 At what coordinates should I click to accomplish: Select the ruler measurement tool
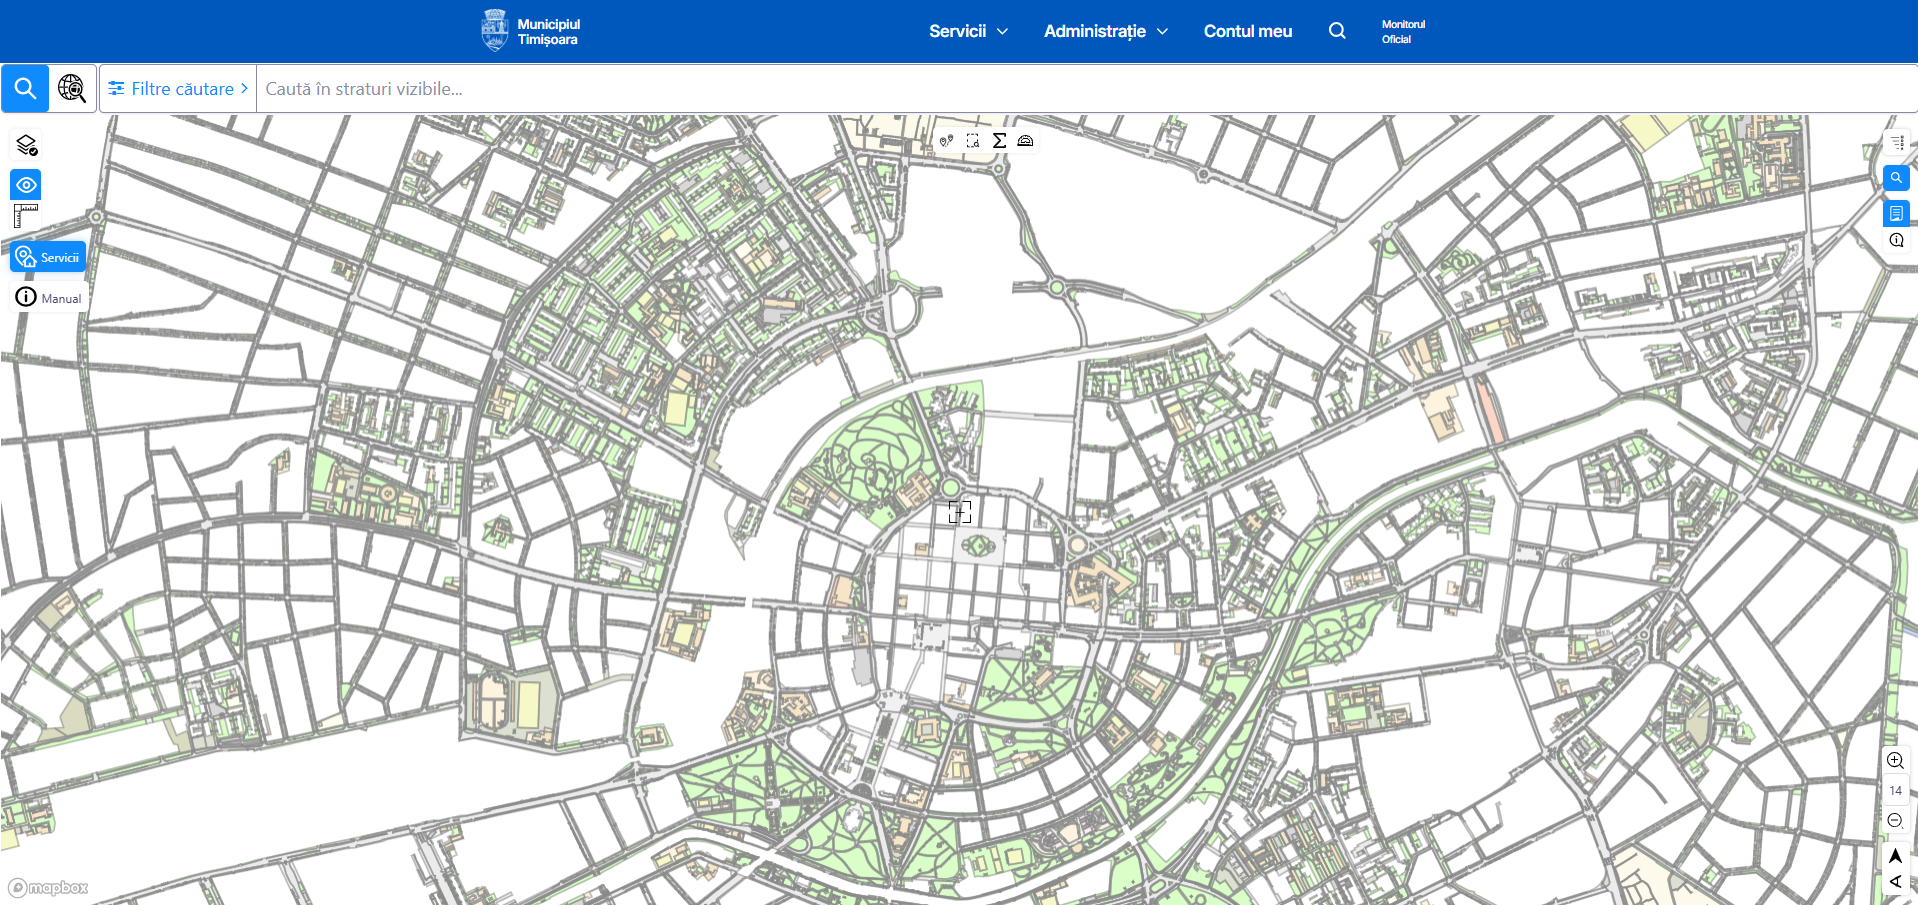coord(26,216)
